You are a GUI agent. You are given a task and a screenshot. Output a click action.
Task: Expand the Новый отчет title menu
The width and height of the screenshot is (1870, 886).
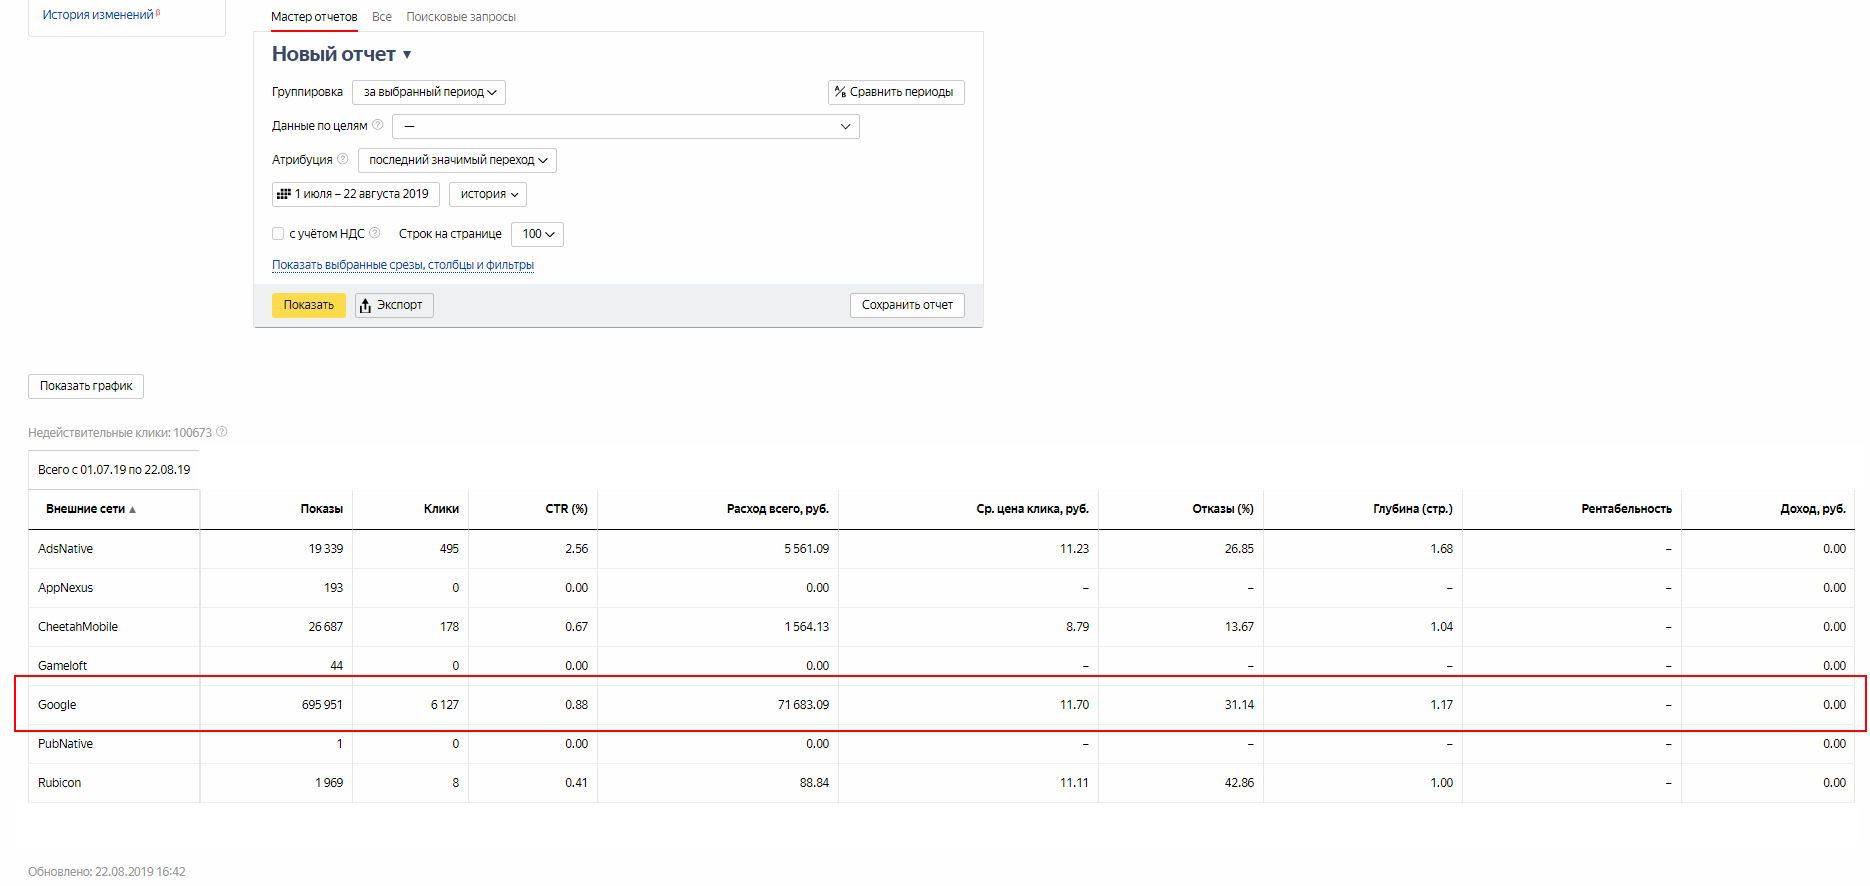coord(407,55)
